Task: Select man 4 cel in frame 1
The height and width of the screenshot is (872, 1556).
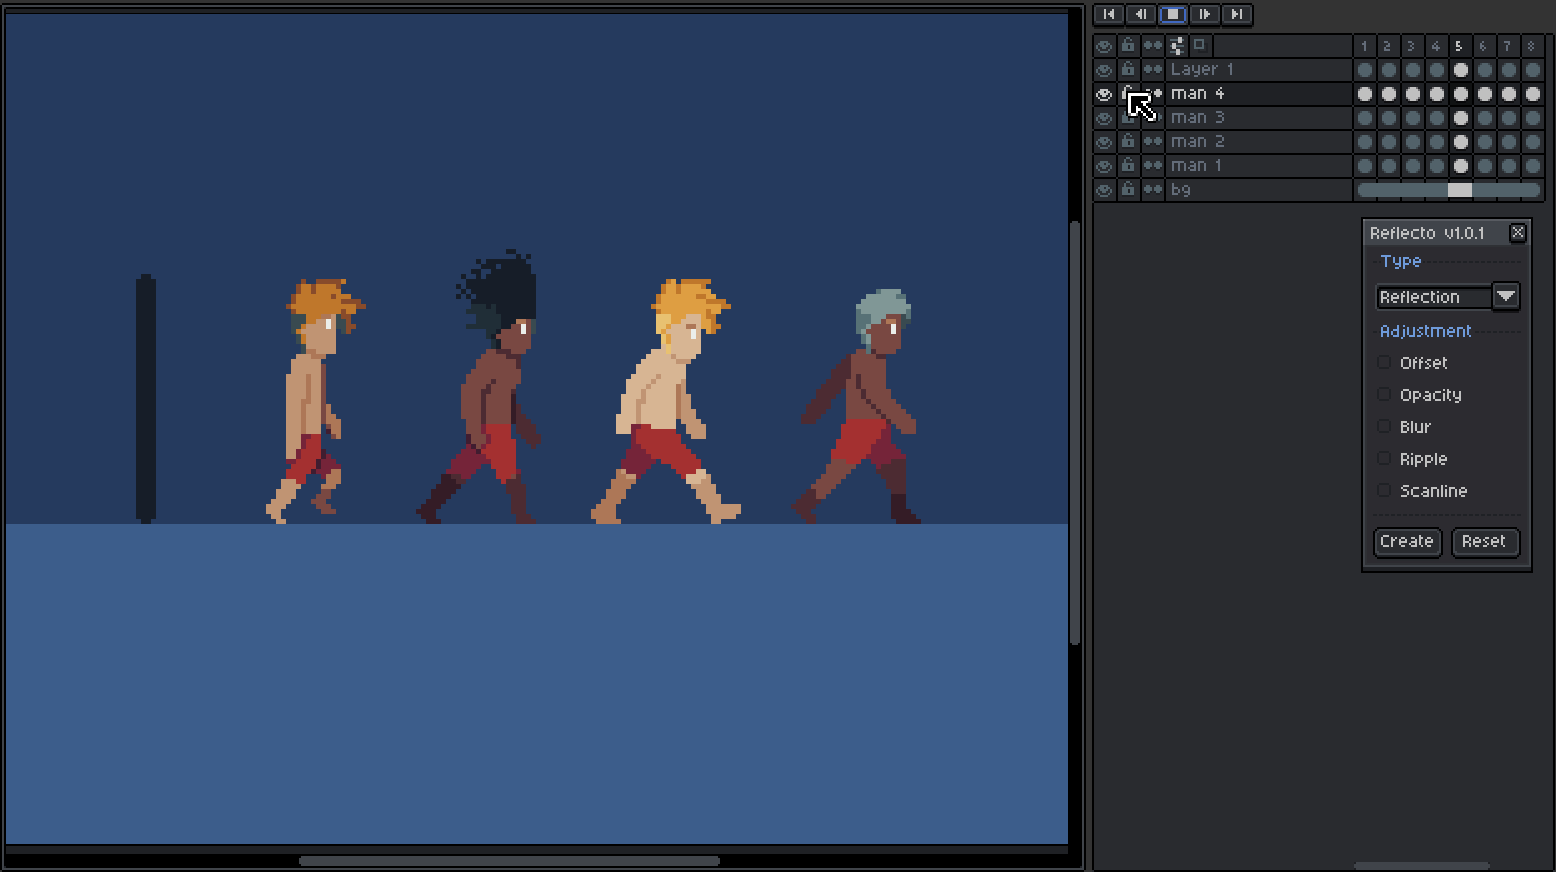Action: click(x=1365, y=94)
